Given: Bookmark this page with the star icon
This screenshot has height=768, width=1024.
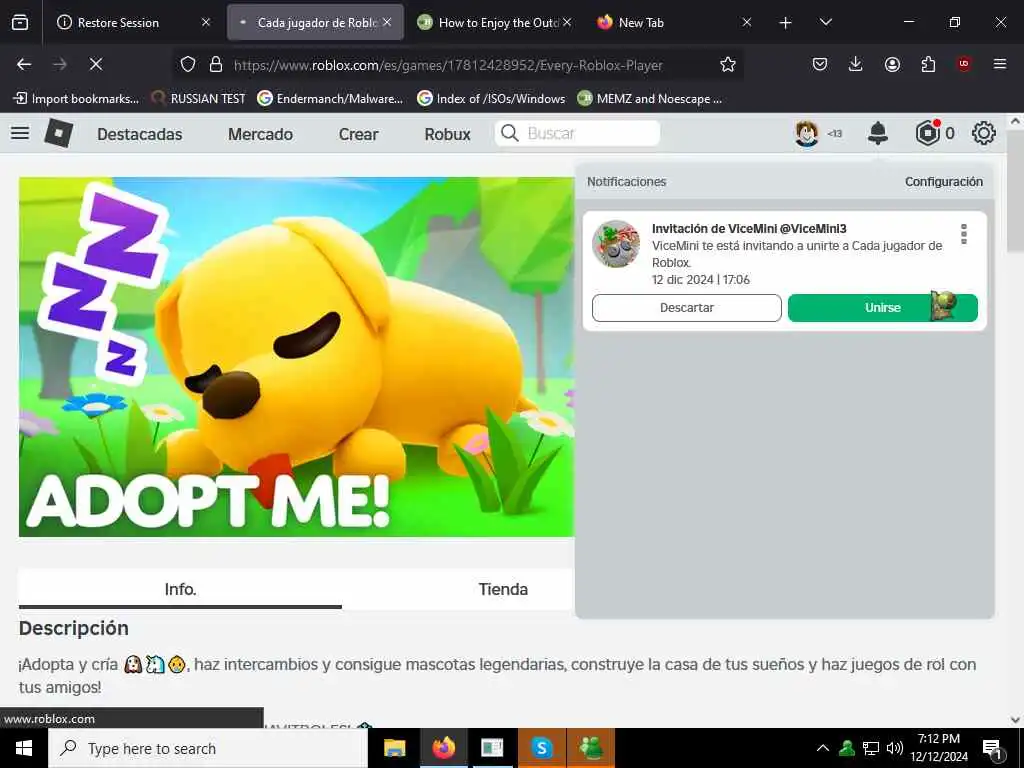Looking at the screenshot, I should coord(728,64).
